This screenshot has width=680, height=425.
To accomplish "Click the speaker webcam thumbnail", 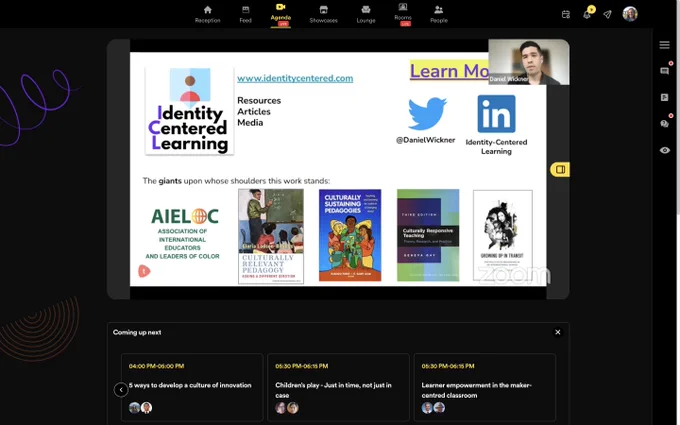I will pyautogui.click(x=529, y=62).
